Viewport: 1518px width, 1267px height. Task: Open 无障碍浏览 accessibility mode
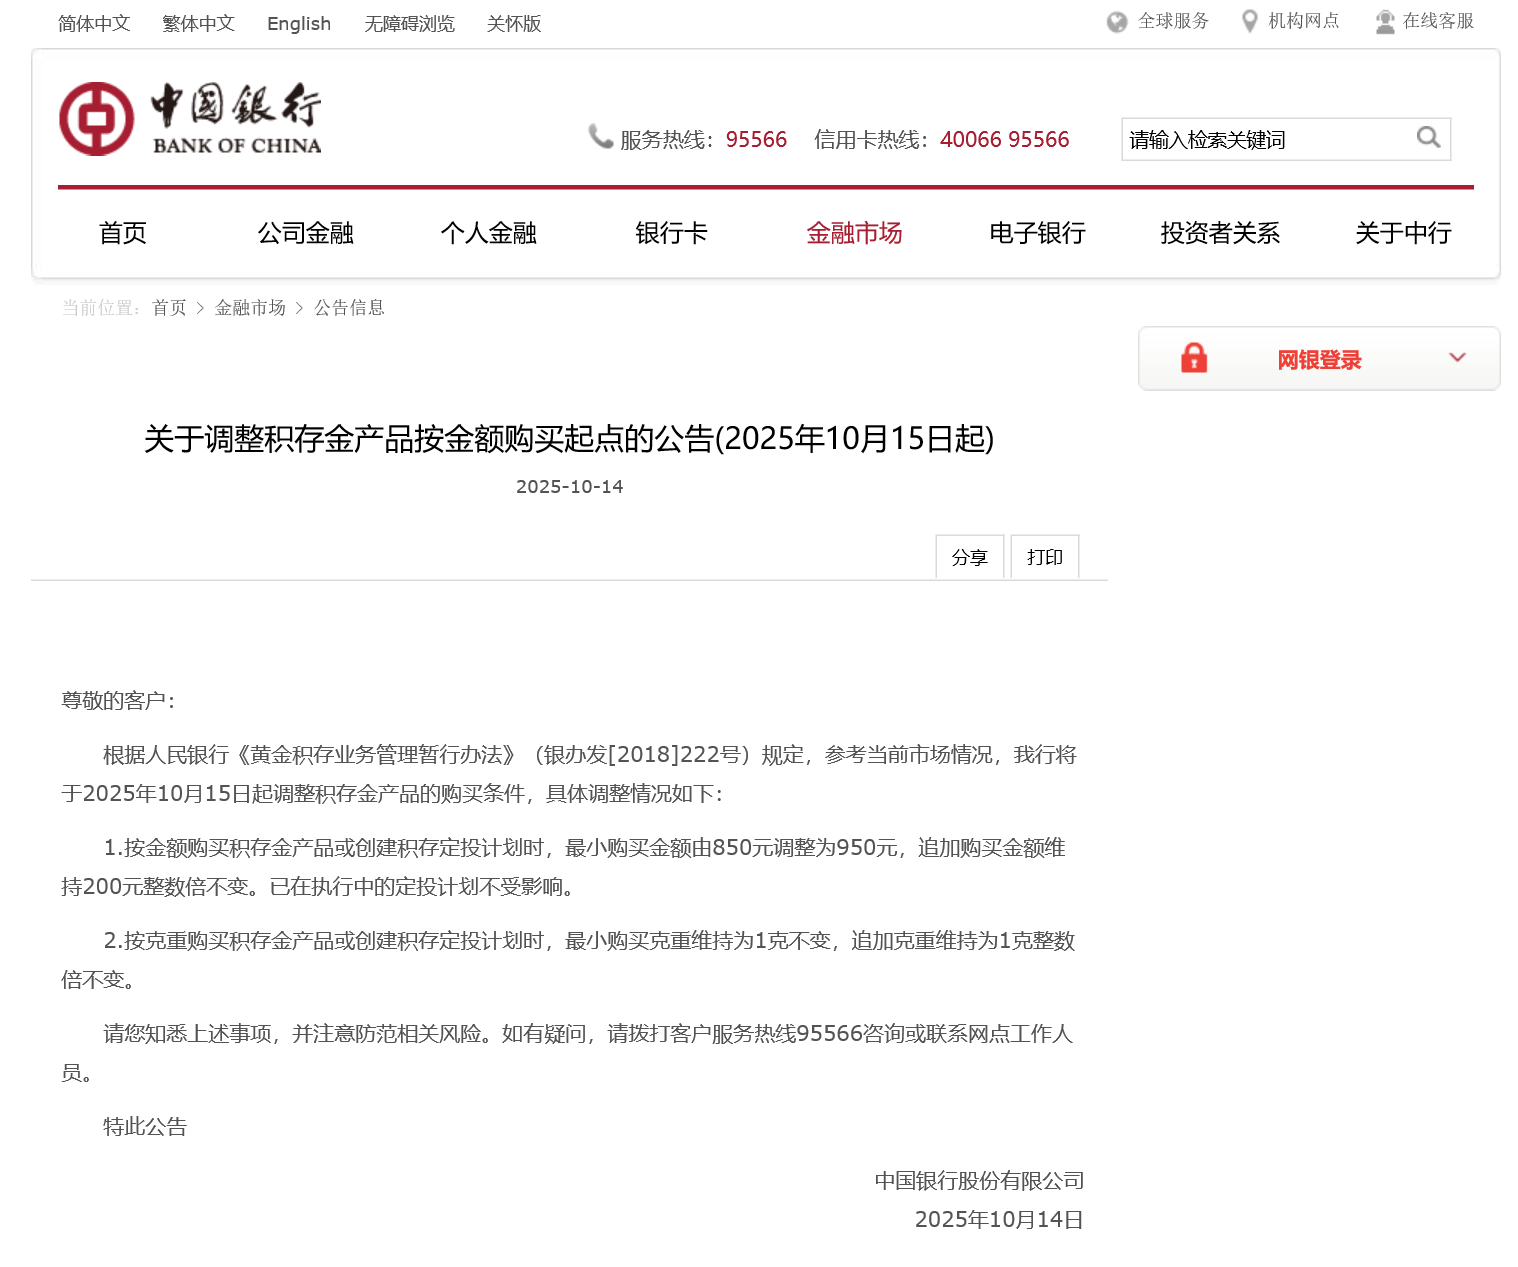(409, 24)
